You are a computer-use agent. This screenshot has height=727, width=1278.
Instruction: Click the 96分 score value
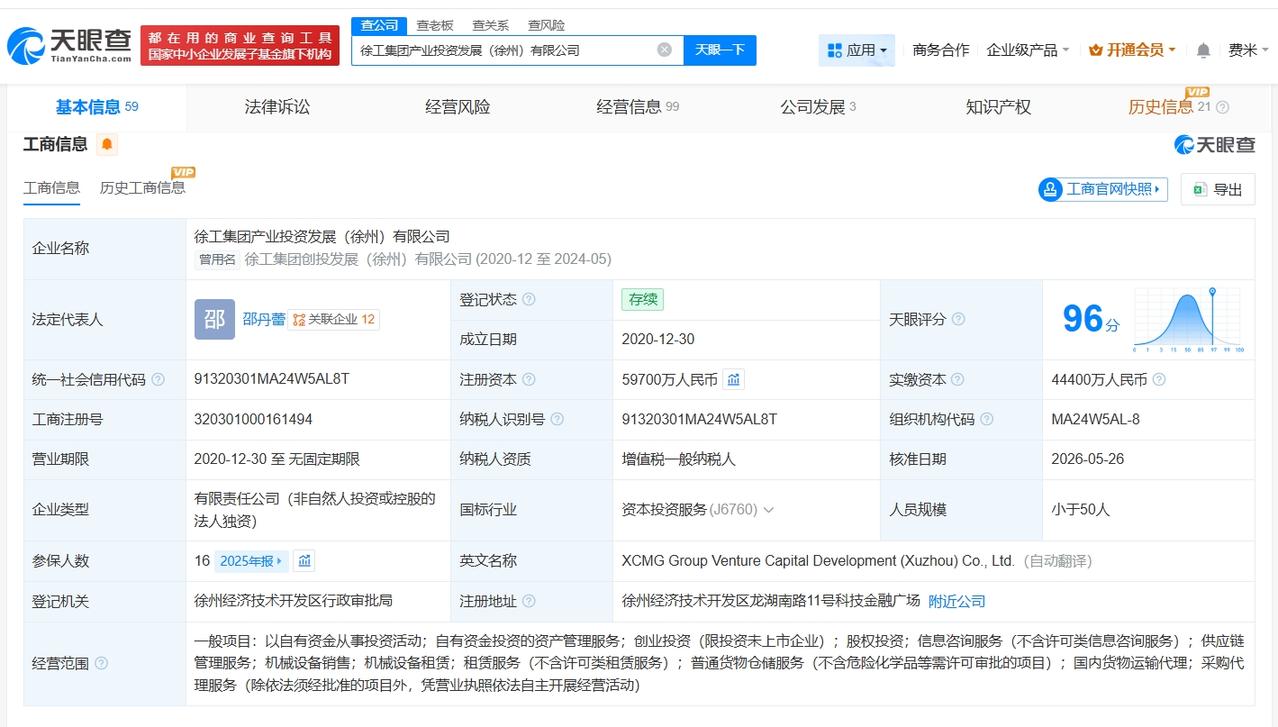[1091, 319]
